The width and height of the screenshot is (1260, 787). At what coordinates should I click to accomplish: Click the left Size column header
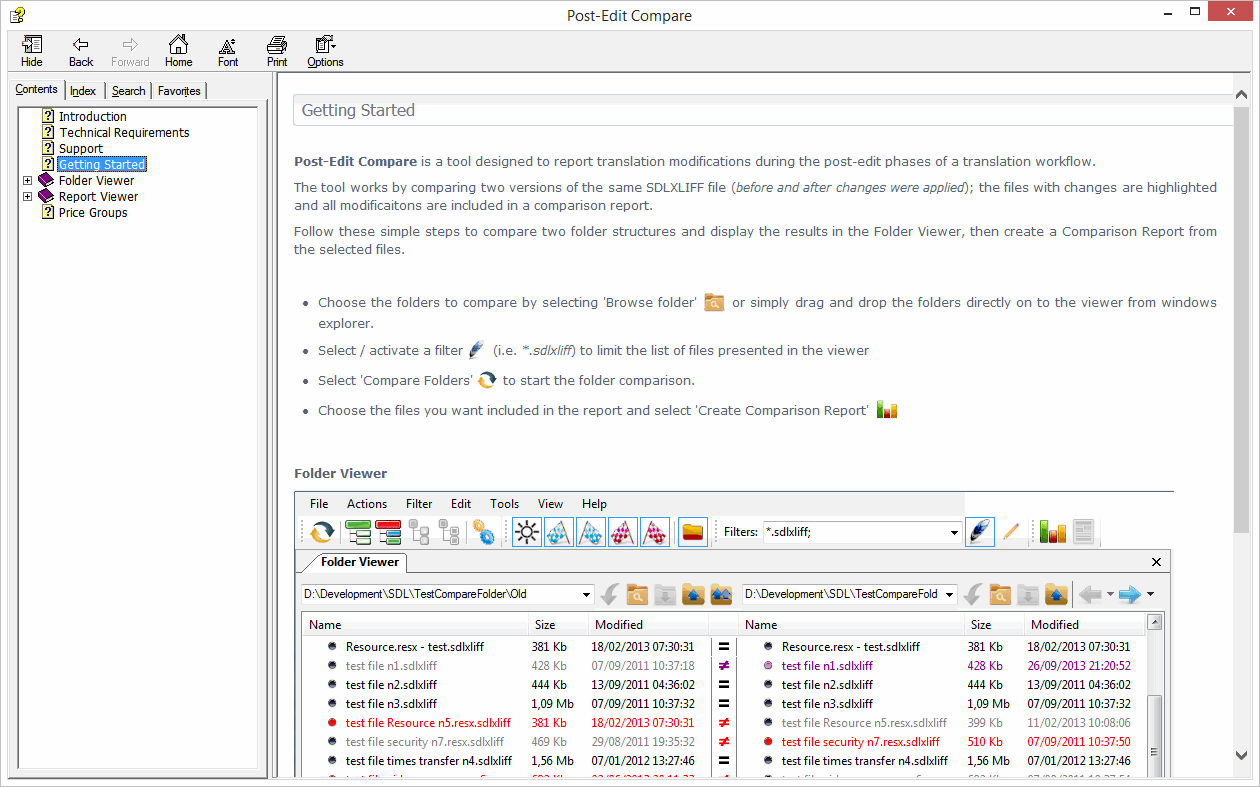click(558, 625)
